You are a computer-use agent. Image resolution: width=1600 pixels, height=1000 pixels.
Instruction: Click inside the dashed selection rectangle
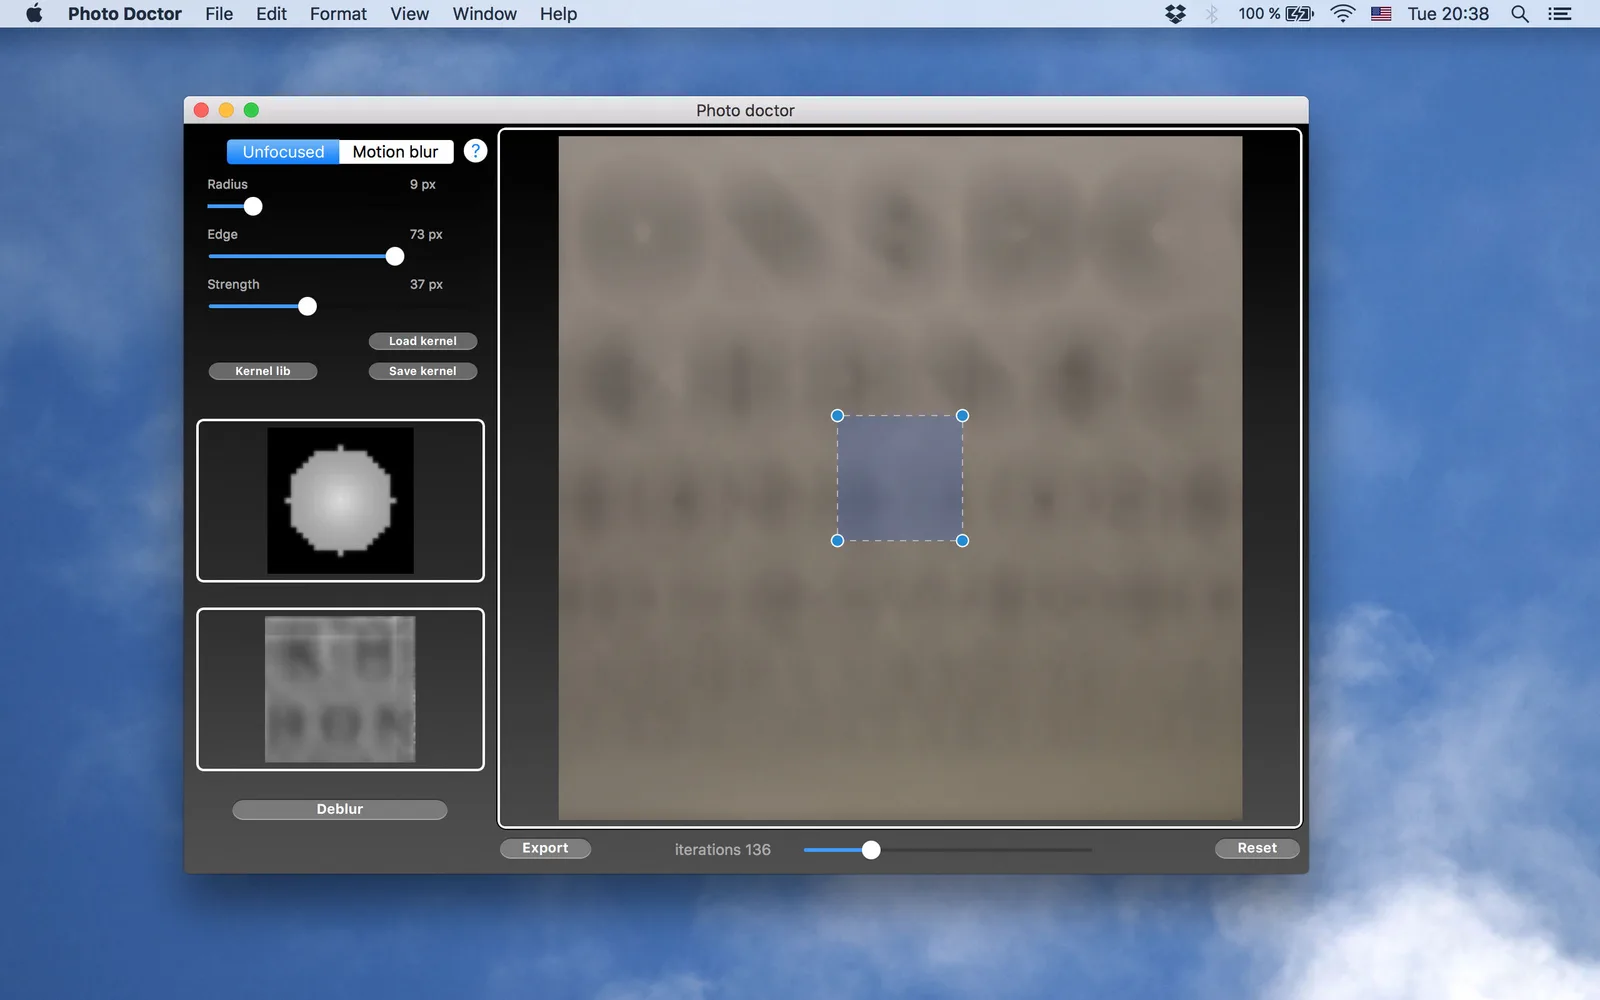pos(900,478)
